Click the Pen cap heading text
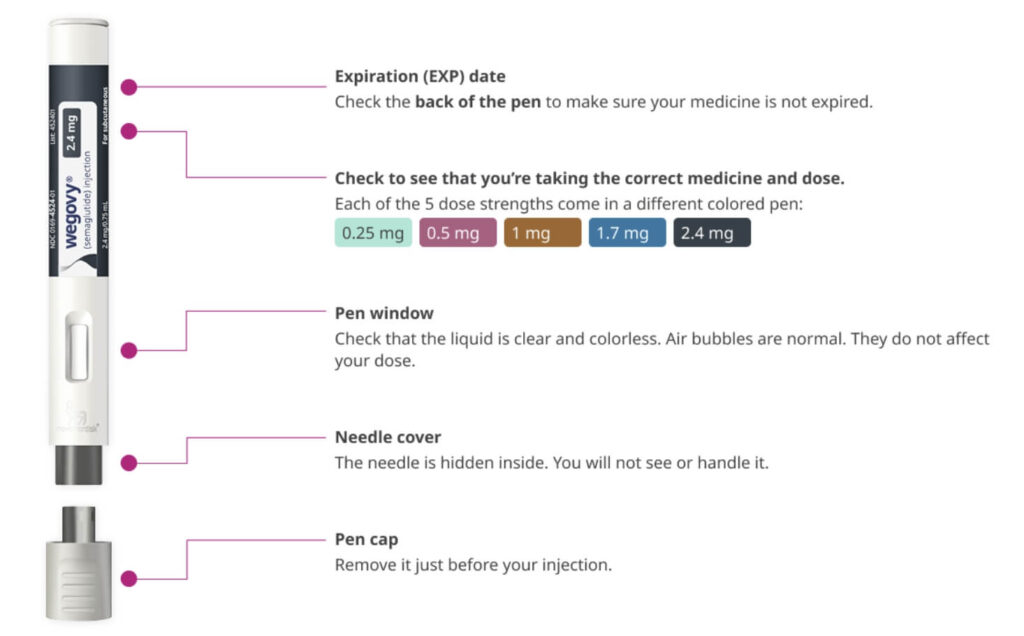Viewport: 1024px width, 636px height. click(x=366, y=540)
